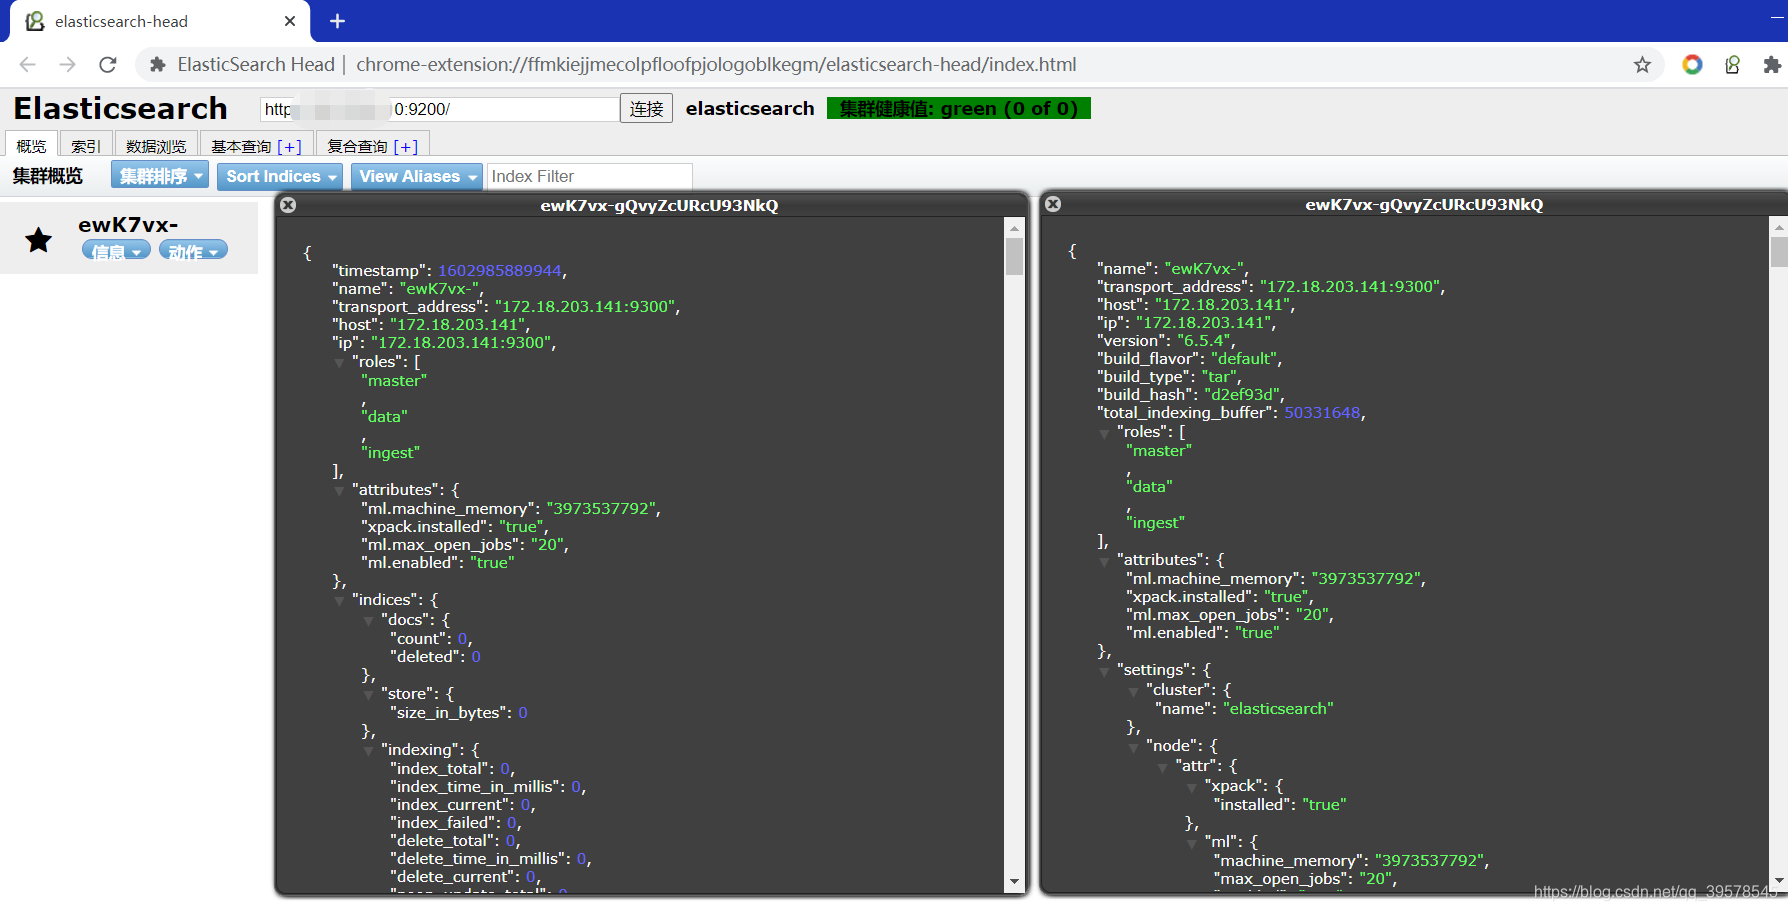
Task: Collapse the "settings" node
Action: coord(1104,671)
